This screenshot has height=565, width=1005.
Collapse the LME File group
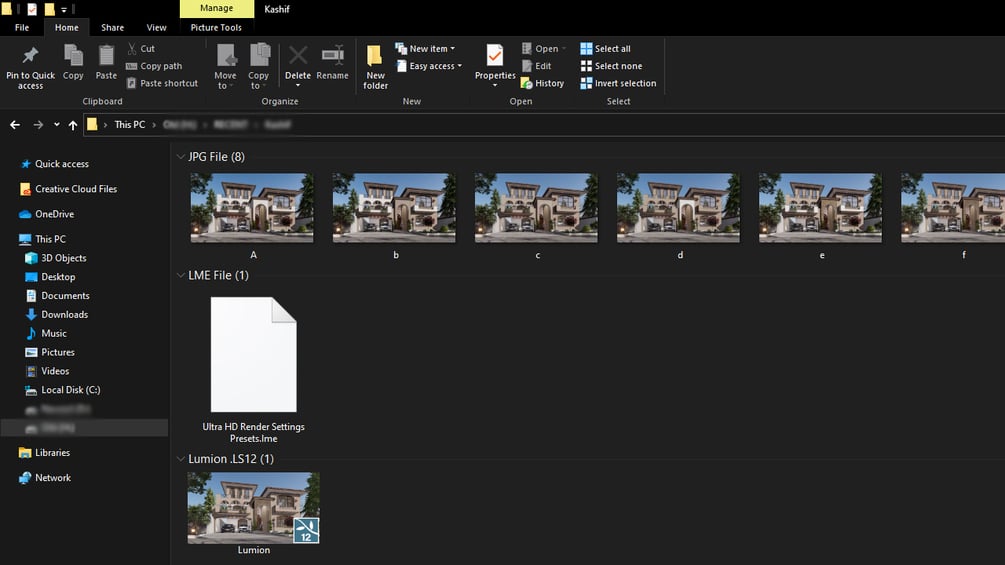181,275
